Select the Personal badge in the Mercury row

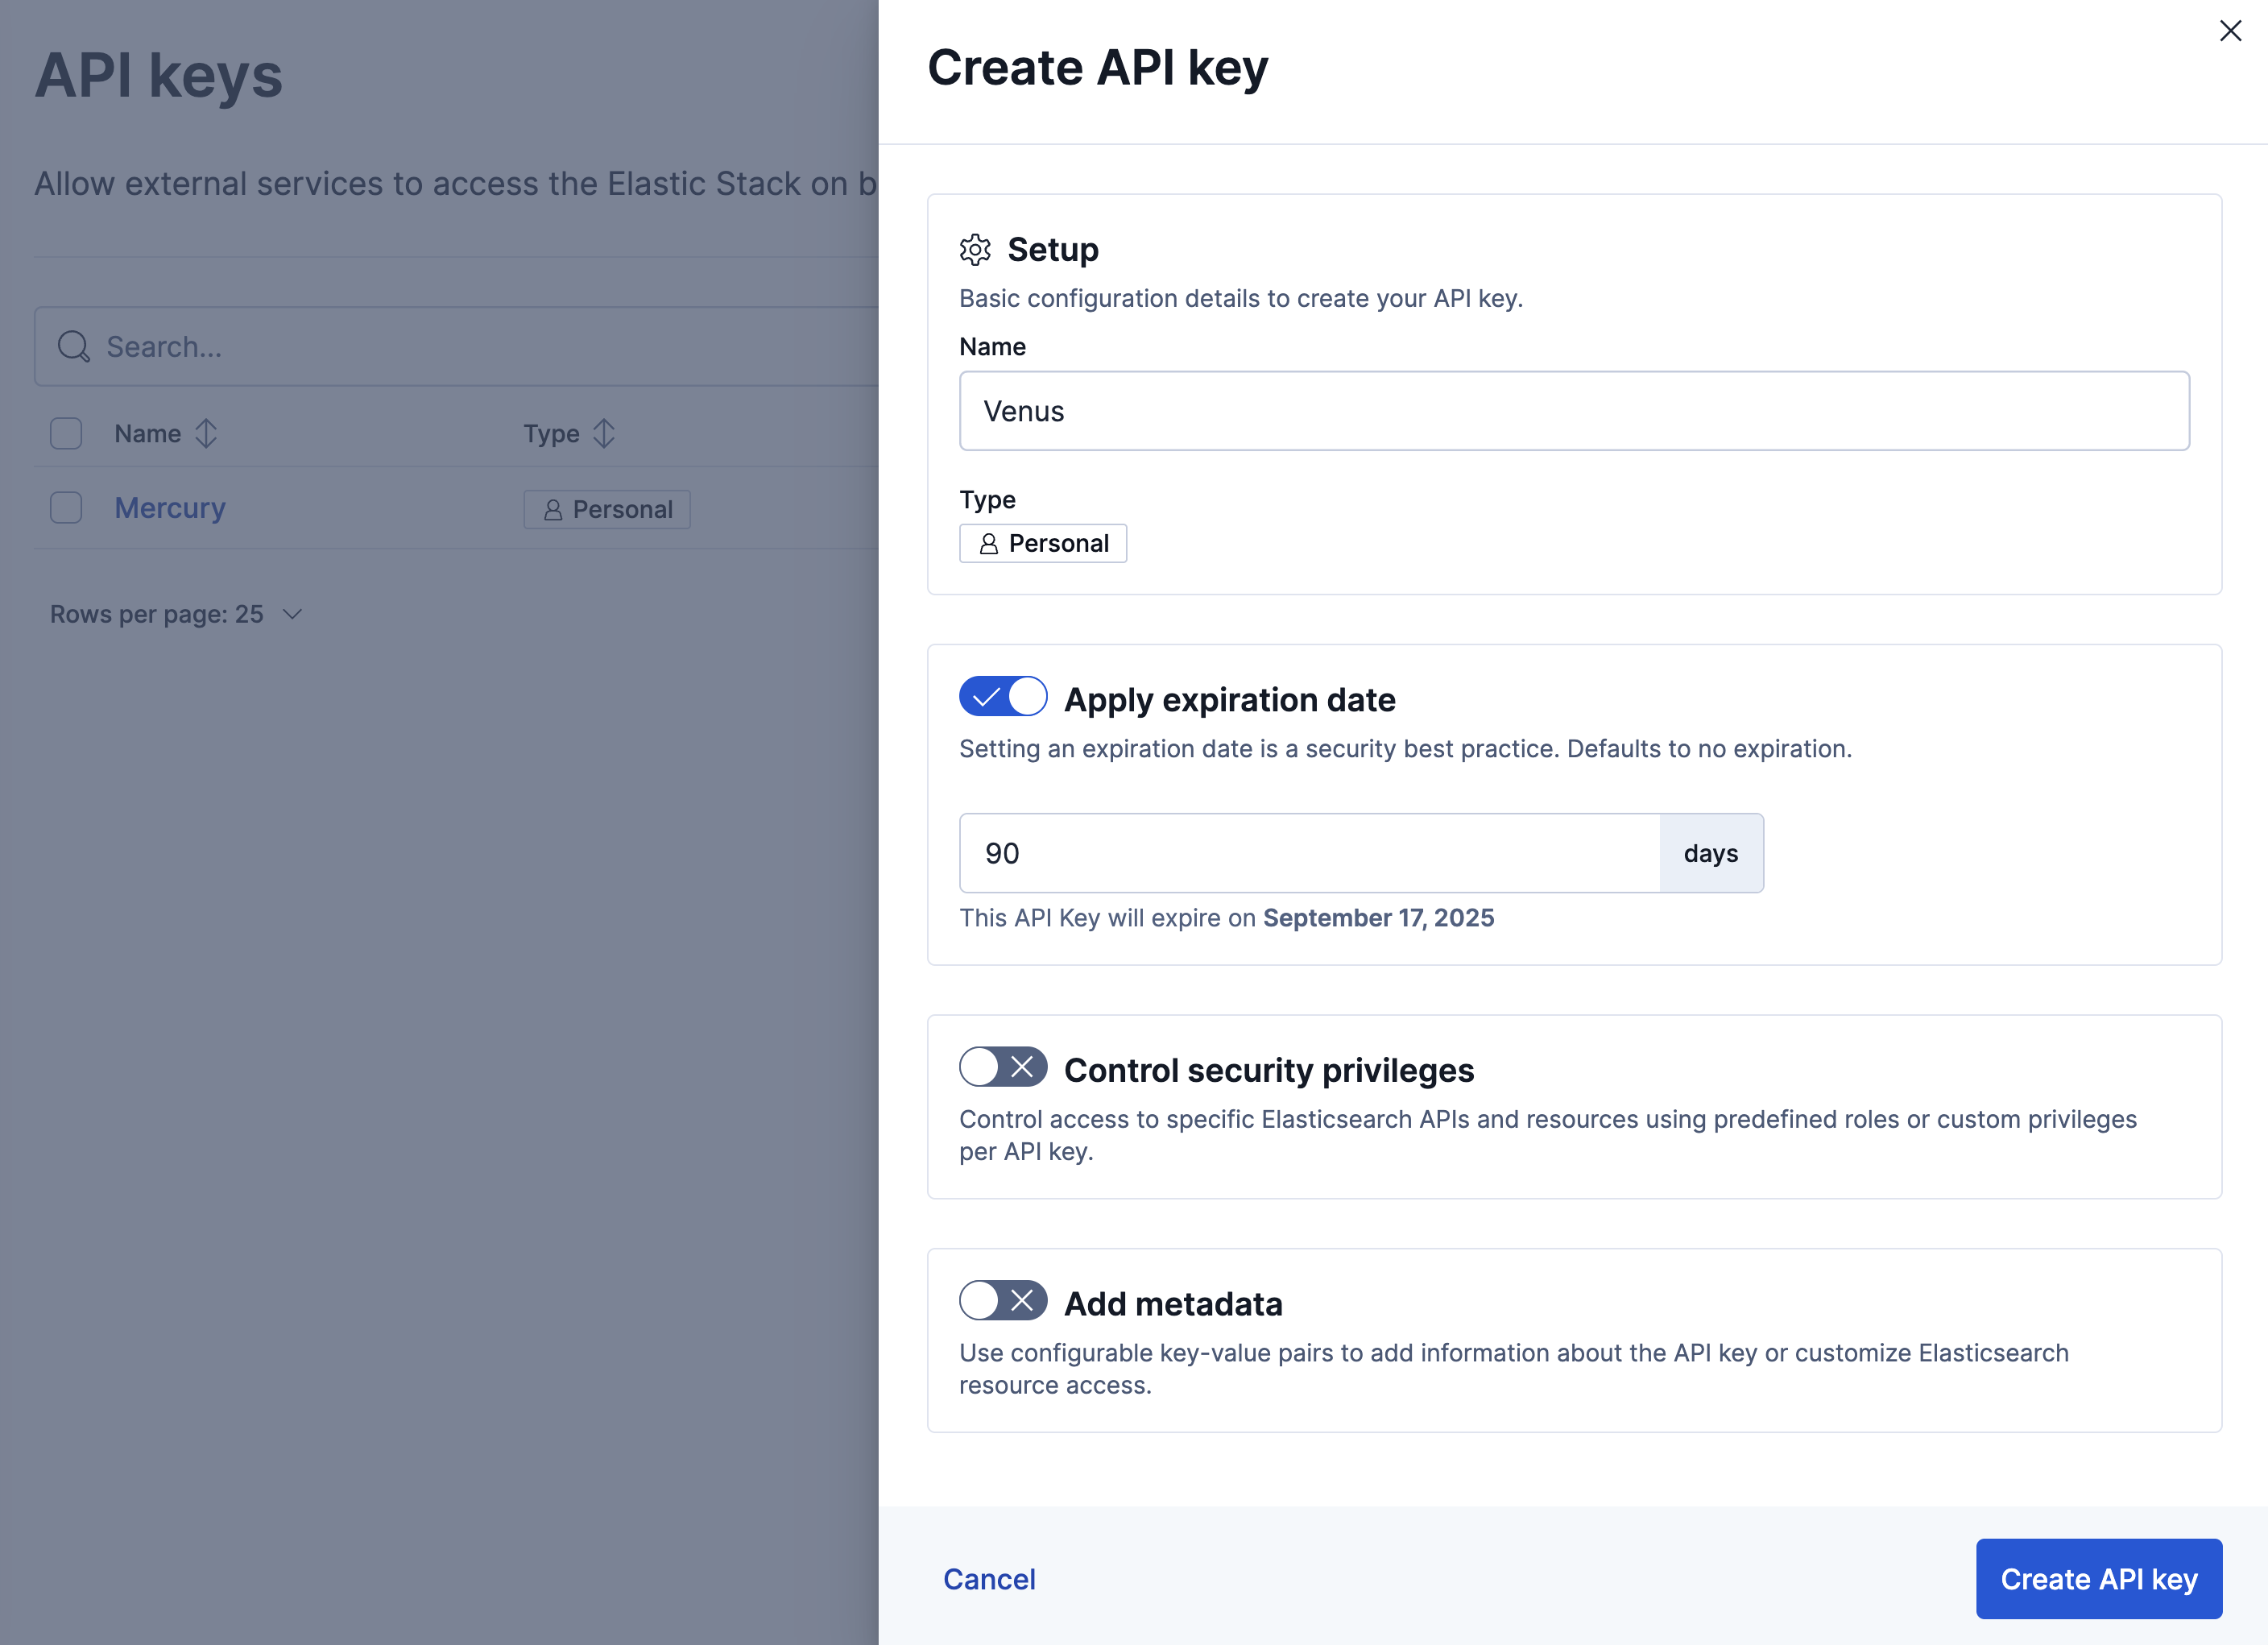[606, 509]
